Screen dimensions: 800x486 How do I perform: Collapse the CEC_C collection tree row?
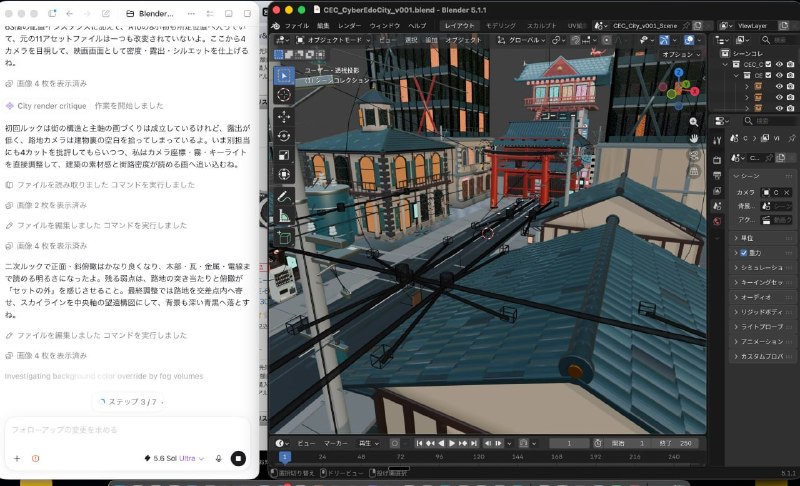[725, 64]
